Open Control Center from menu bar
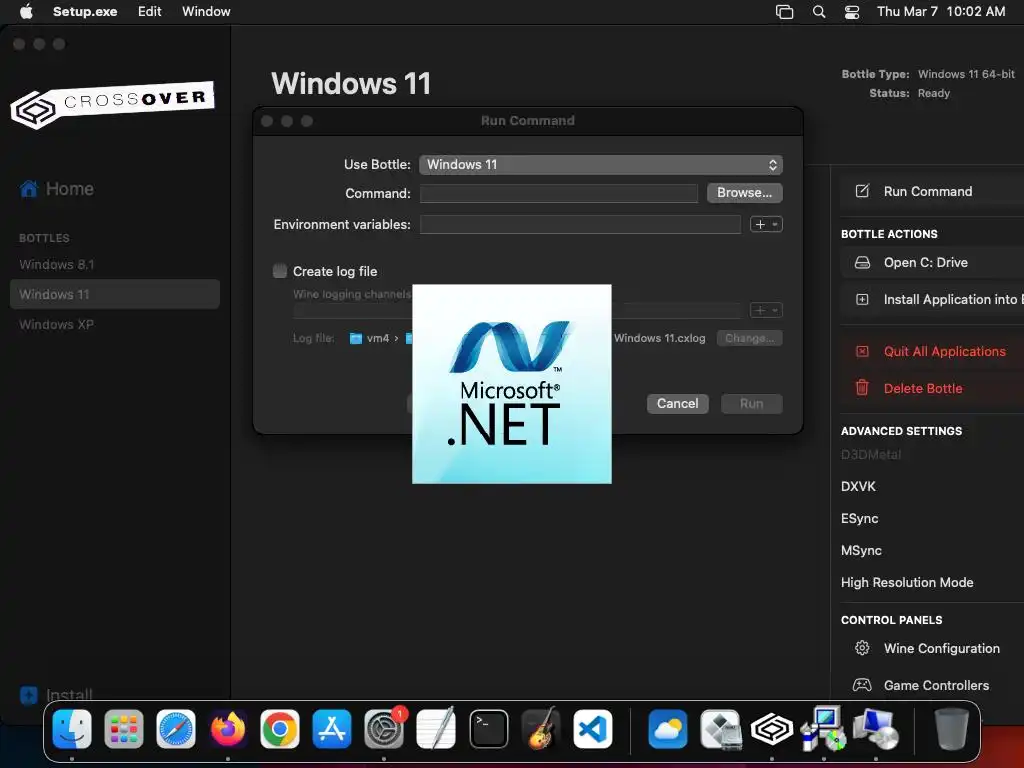The image size is (1024, 768). pyautogui.click(x=852, y=12)
